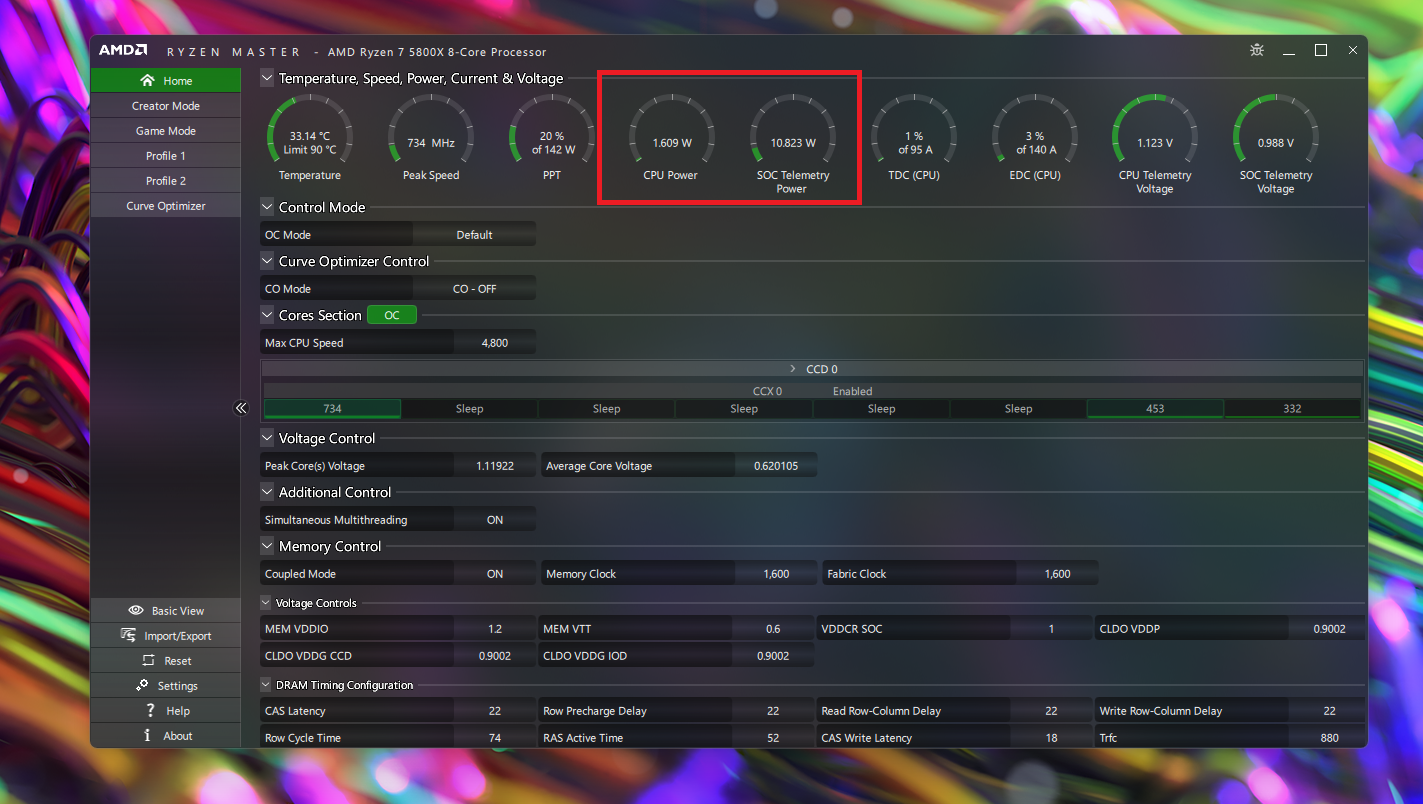Select the Profile 2 button
This screenshot has height=804, width=1423.
point(166,181)
